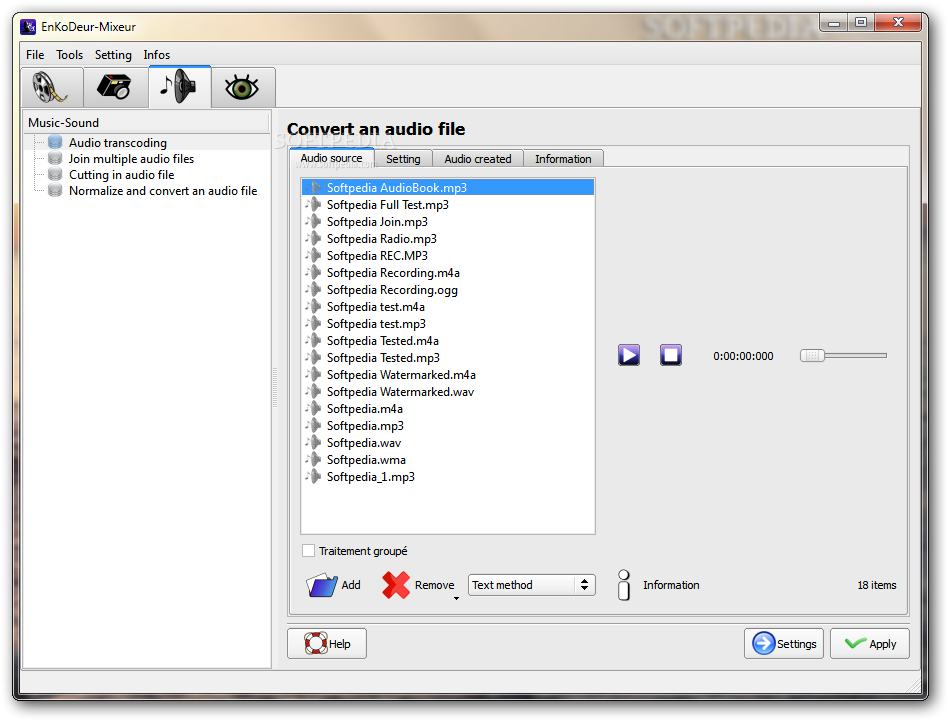Select Softpedia Watermarked.wav in the list

(448, 392)
